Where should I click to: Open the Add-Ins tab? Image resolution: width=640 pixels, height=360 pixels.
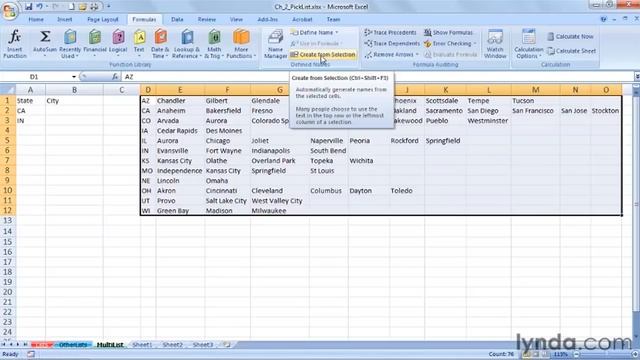click(x=268, y=19)
